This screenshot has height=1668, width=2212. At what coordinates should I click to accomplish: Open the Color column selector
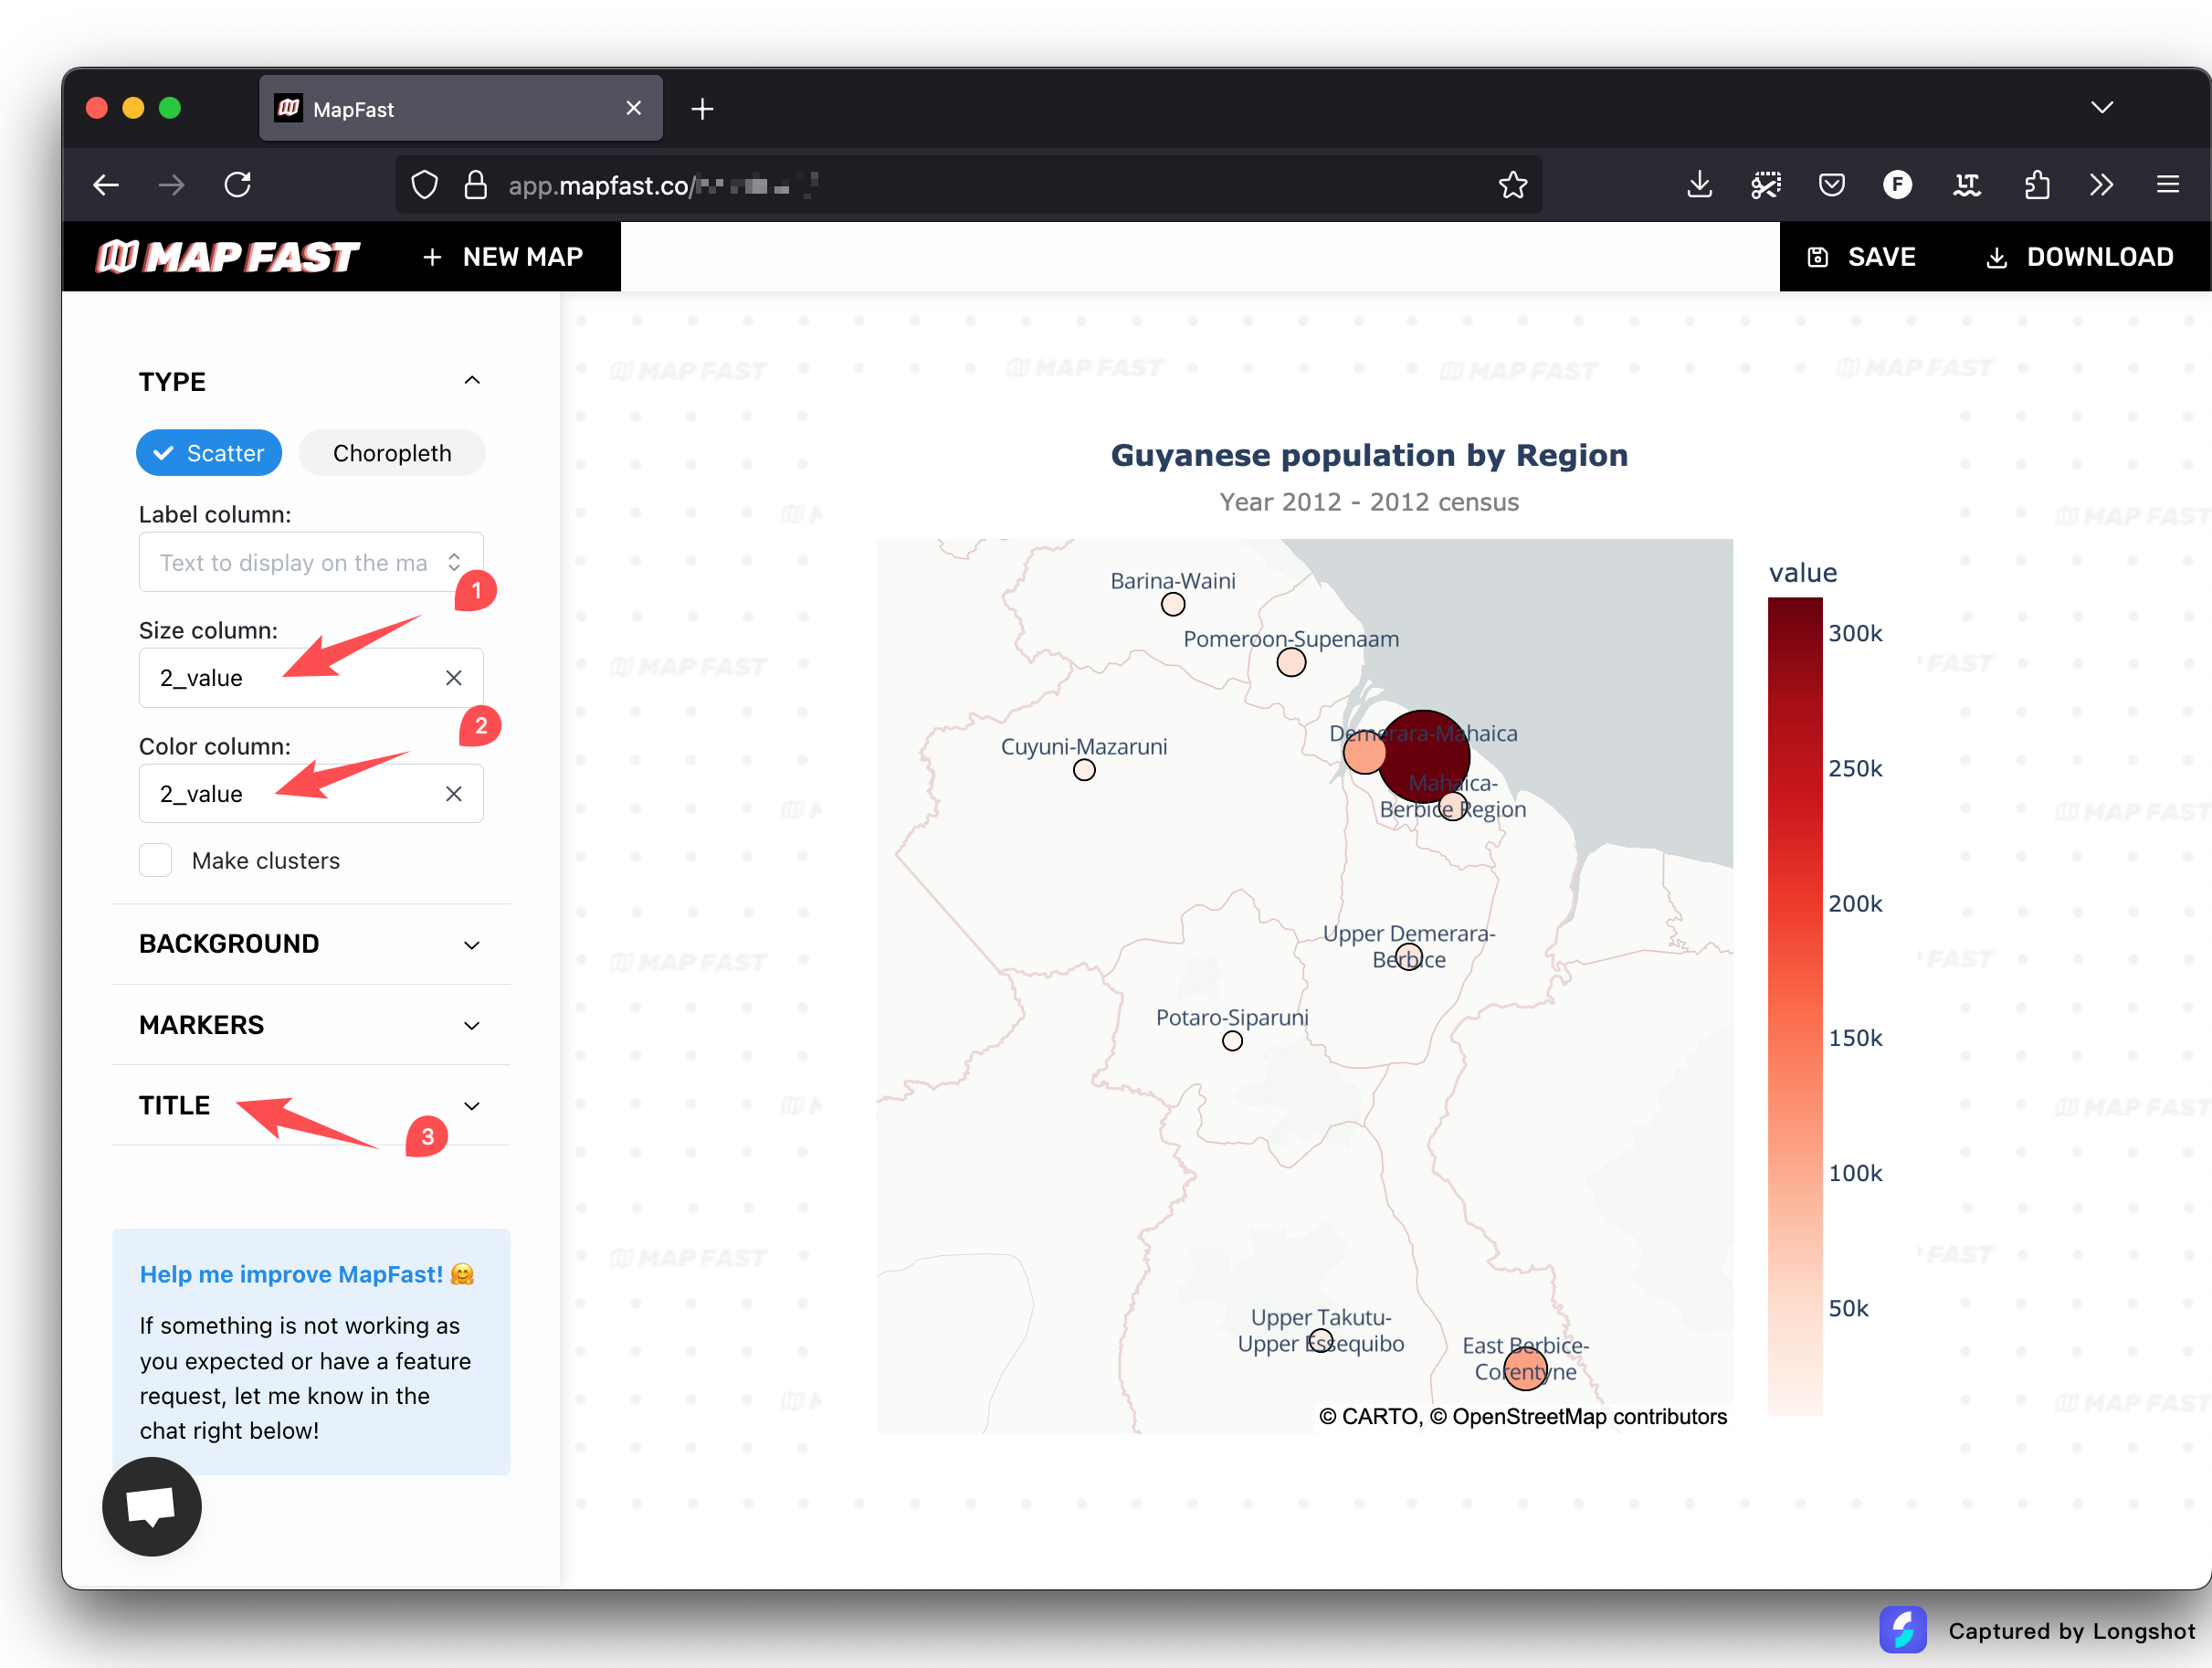pos(311,794)
